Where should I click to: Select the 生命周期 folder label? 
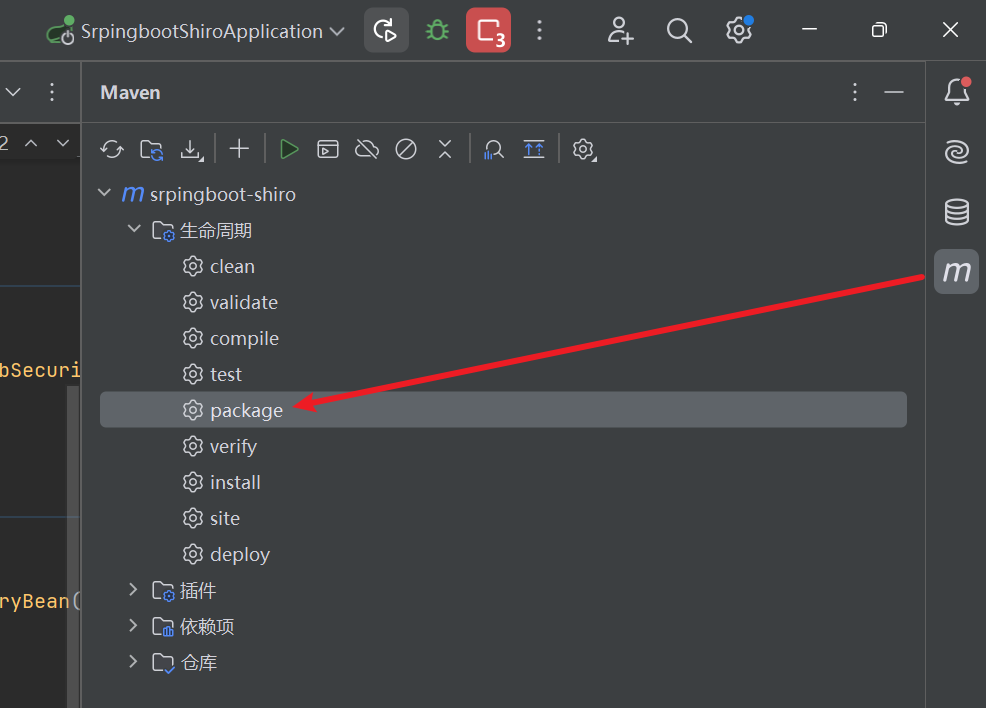[216, 231]
